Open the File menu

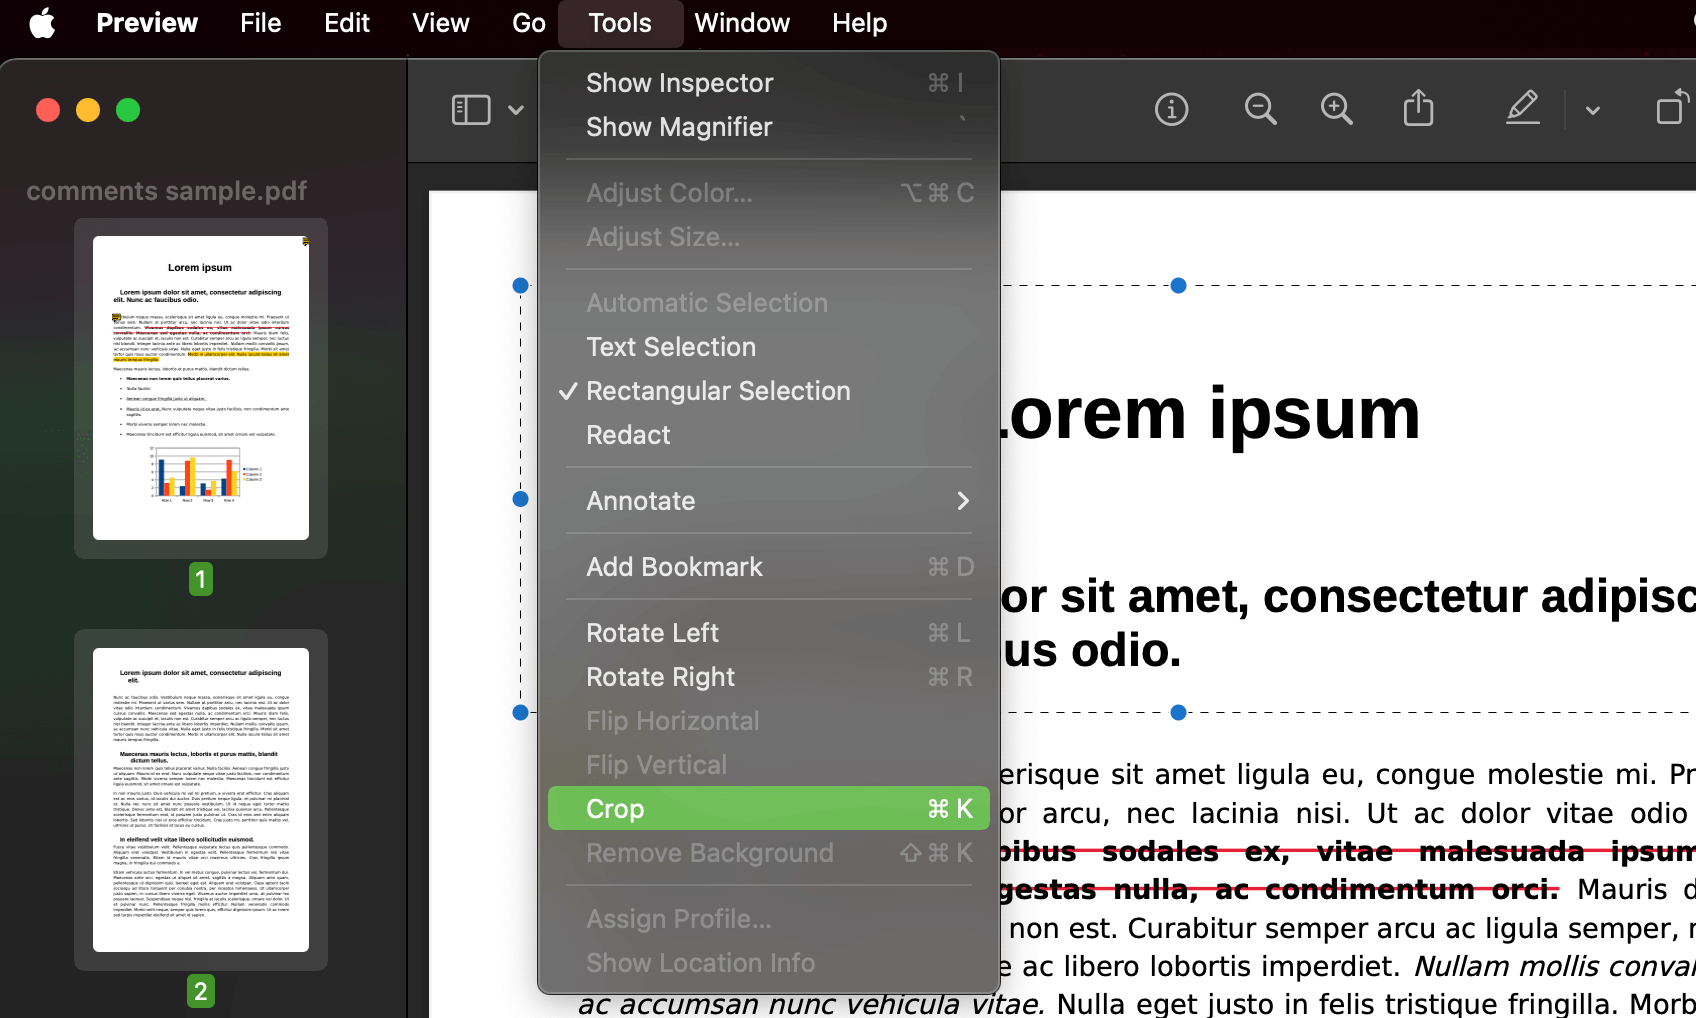[260, 23]
